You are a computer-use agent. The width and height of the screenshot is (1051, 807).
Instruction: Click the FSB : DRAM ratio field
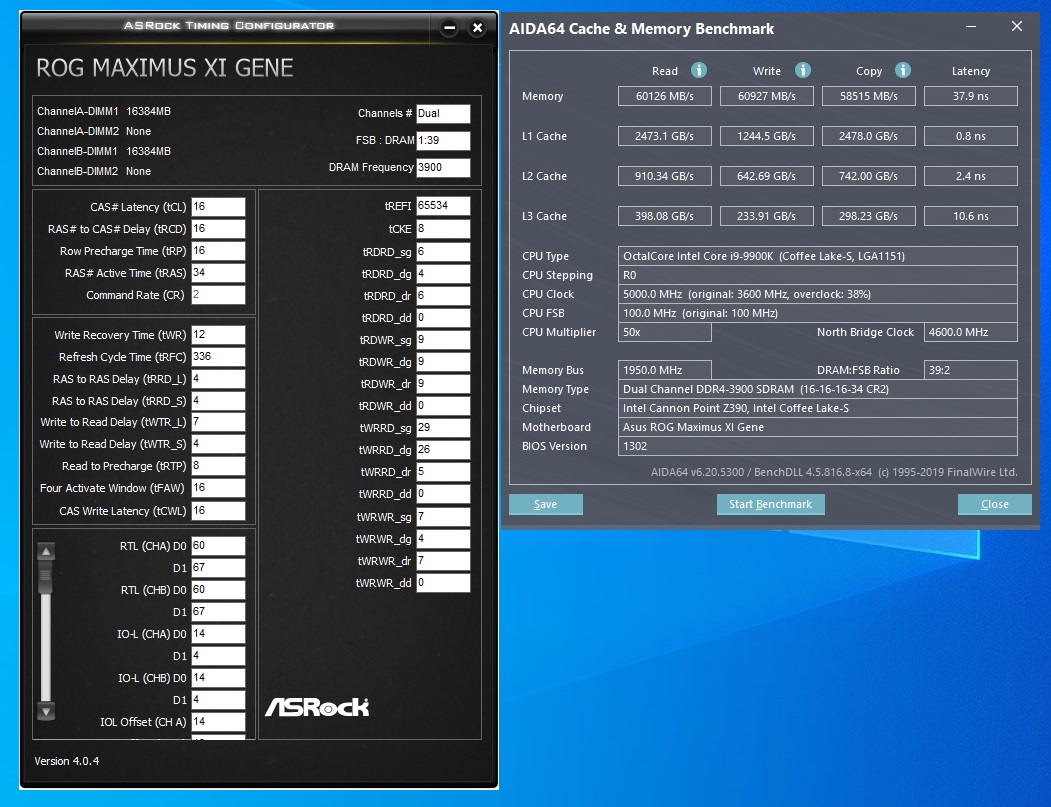pos(443,140)
